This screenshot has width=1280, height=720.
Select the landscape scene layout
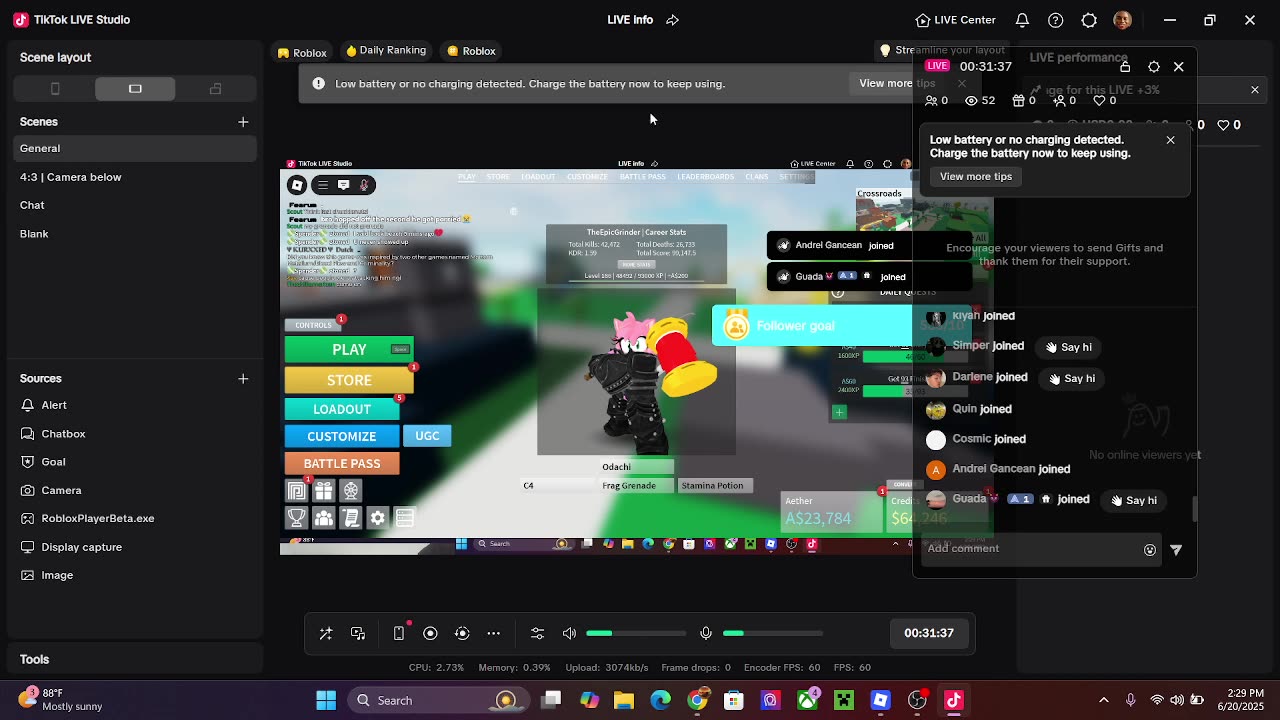point(135,89)
